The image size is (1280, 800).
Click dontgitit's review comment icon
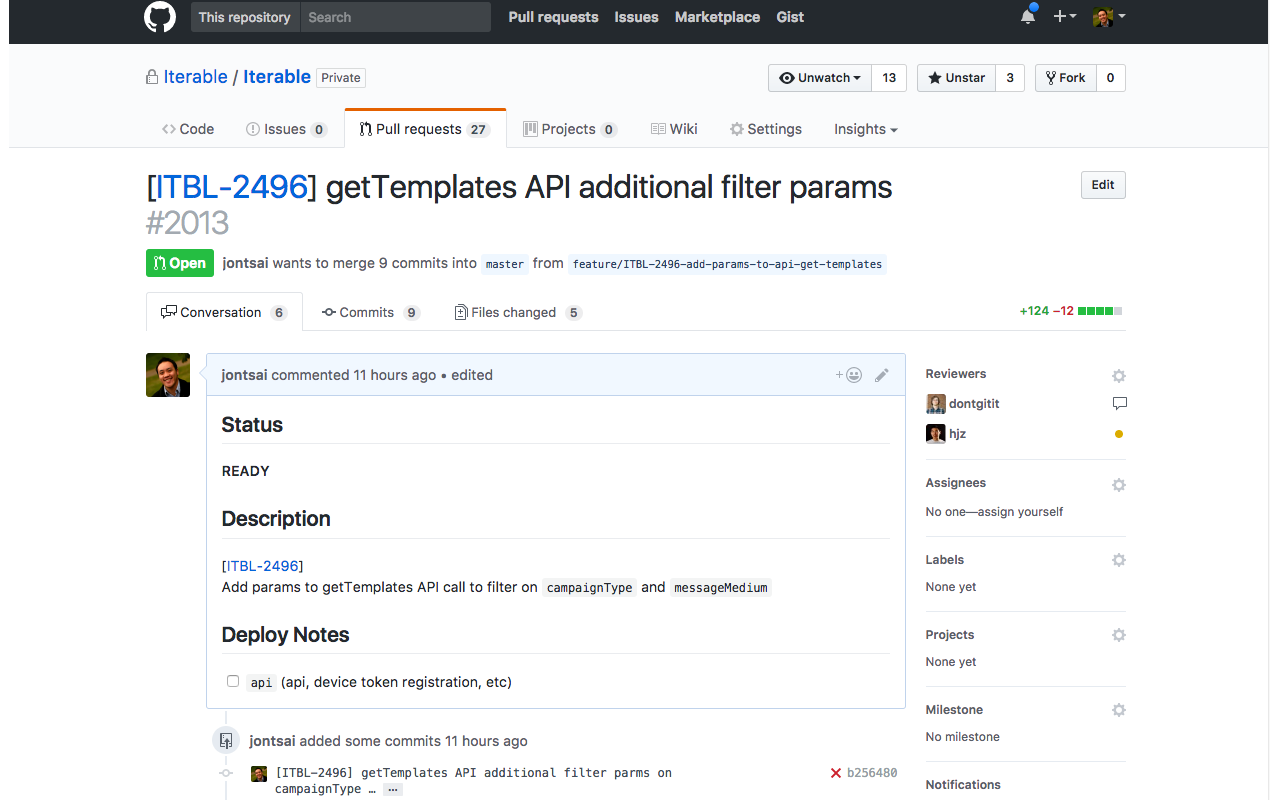coord(1119,404)
